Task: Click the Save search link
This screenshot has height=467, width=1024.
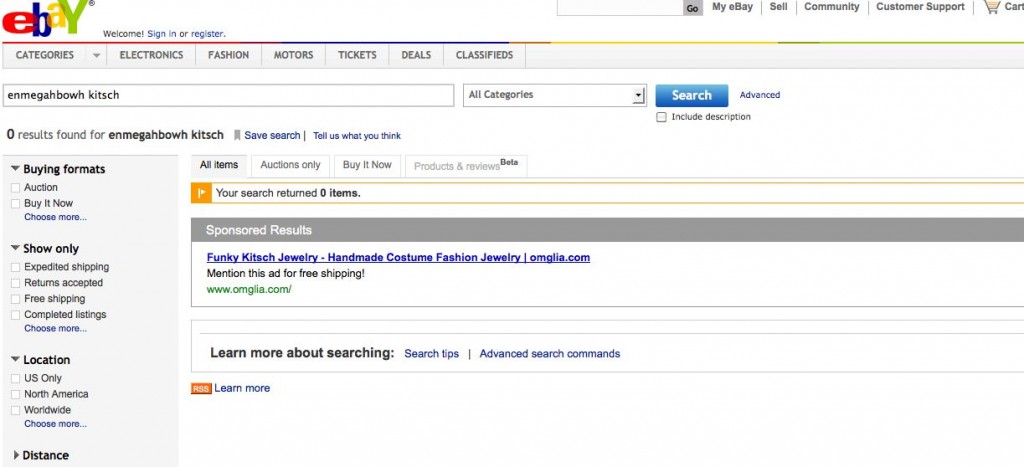Action: tap(272, 136)
